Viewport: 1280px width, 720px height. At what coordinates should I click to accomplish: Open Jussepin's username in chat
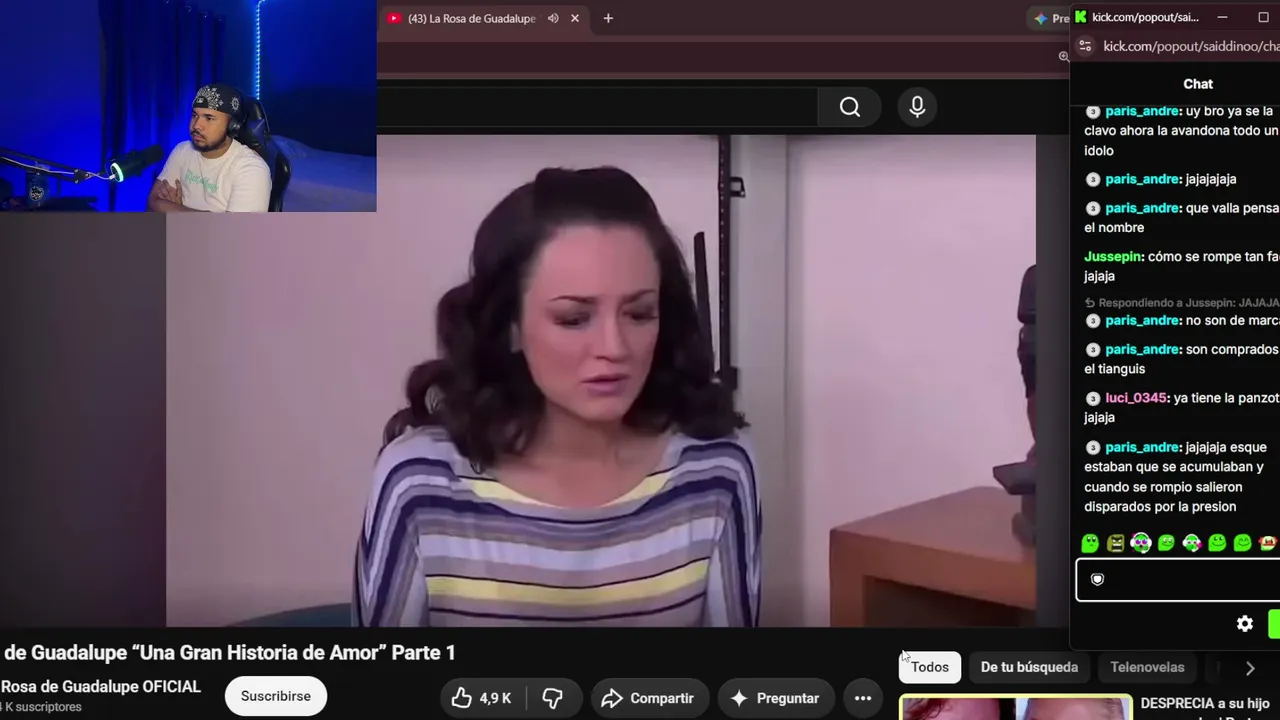tap(1114, 257)
